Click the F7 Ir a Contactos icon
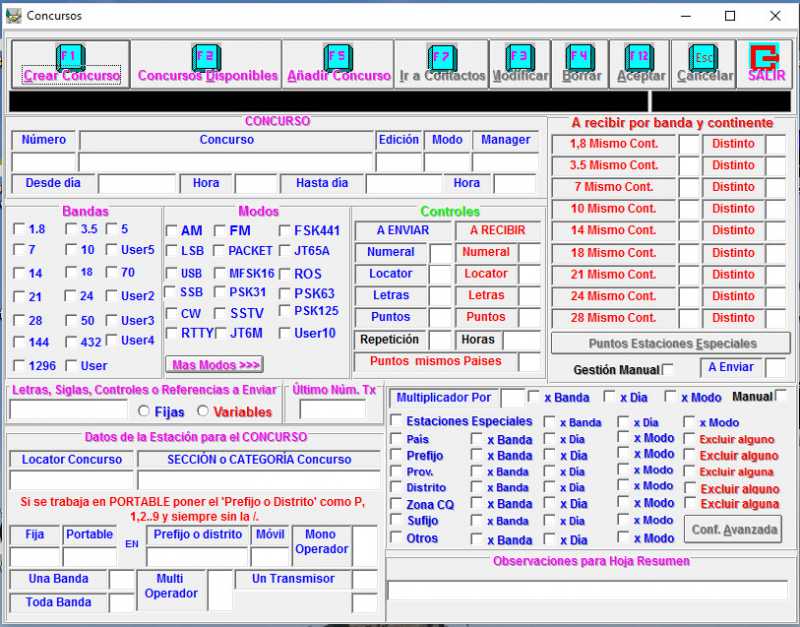Screen dimensions: 800x627 pyautogui.click(x=442, y=55)
